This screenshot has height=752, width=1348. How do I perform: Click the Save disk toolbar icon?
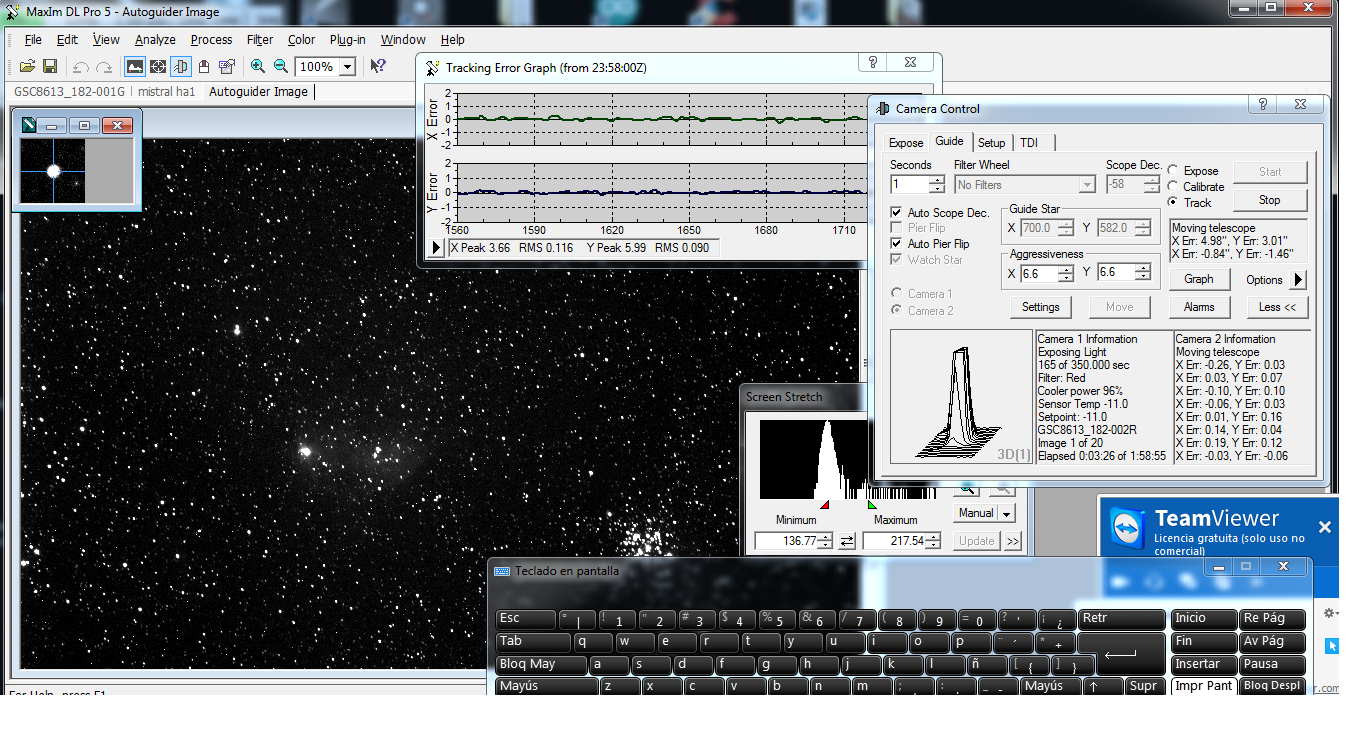50,67
